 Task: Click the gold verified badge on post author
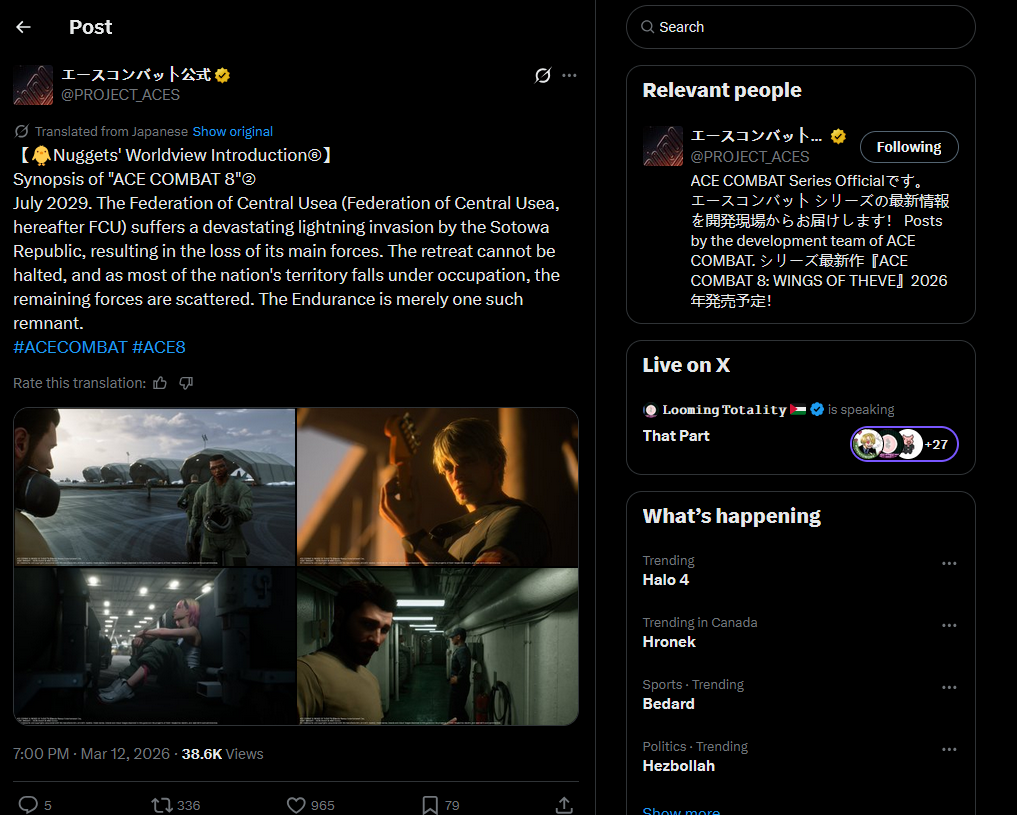coord(222,75)
